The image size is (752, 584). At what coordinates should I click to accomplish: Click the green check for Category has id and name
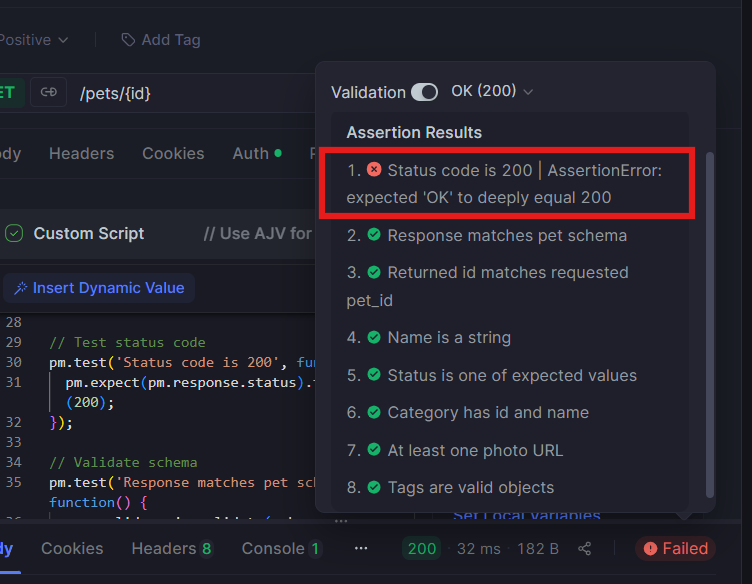click(374, 412)
